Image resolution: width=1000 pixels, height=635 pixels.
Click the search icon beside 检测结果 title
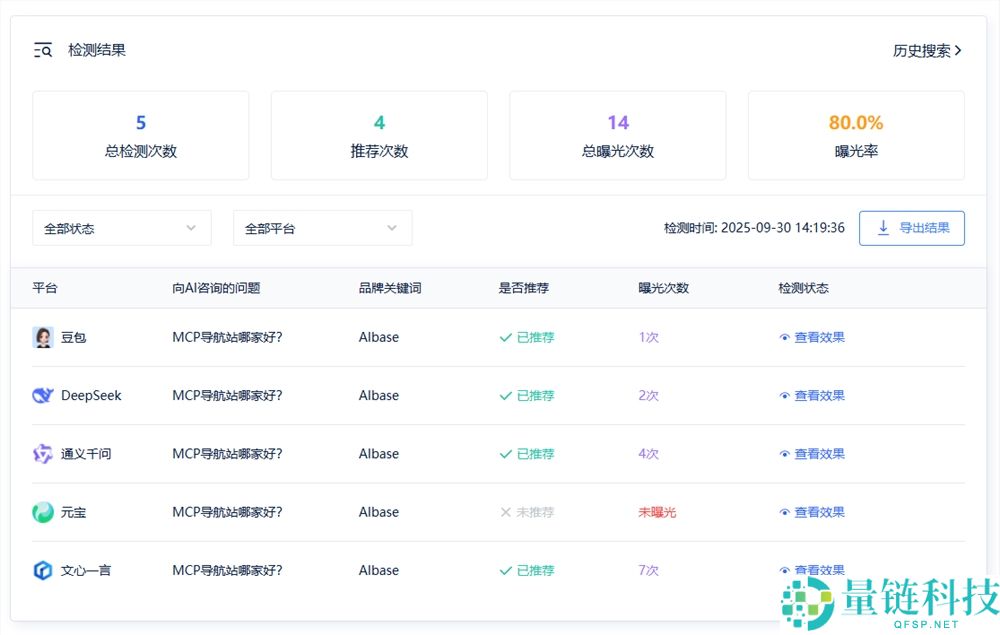(41, 49)
